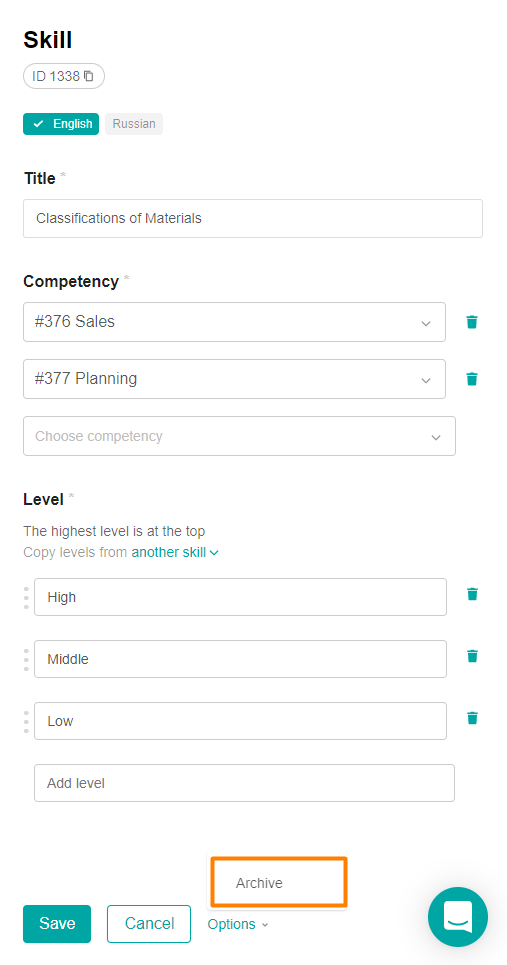Click the Add level input field
This screenshot has height=965, width=507.
click(244, 783)
